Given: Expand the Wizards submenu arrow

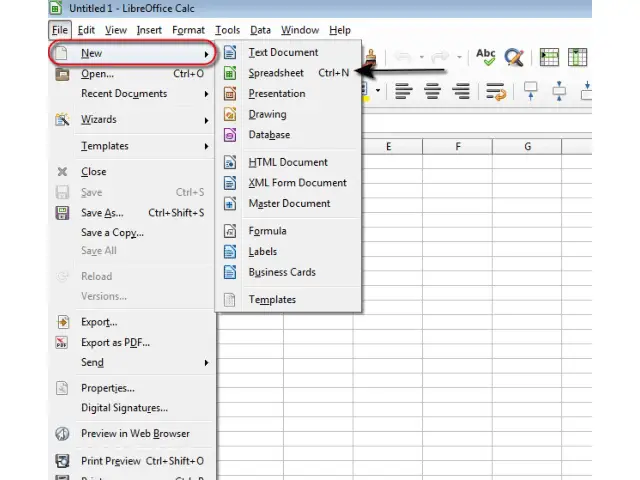Looking at the screenshot, I should tap(207, 120).
